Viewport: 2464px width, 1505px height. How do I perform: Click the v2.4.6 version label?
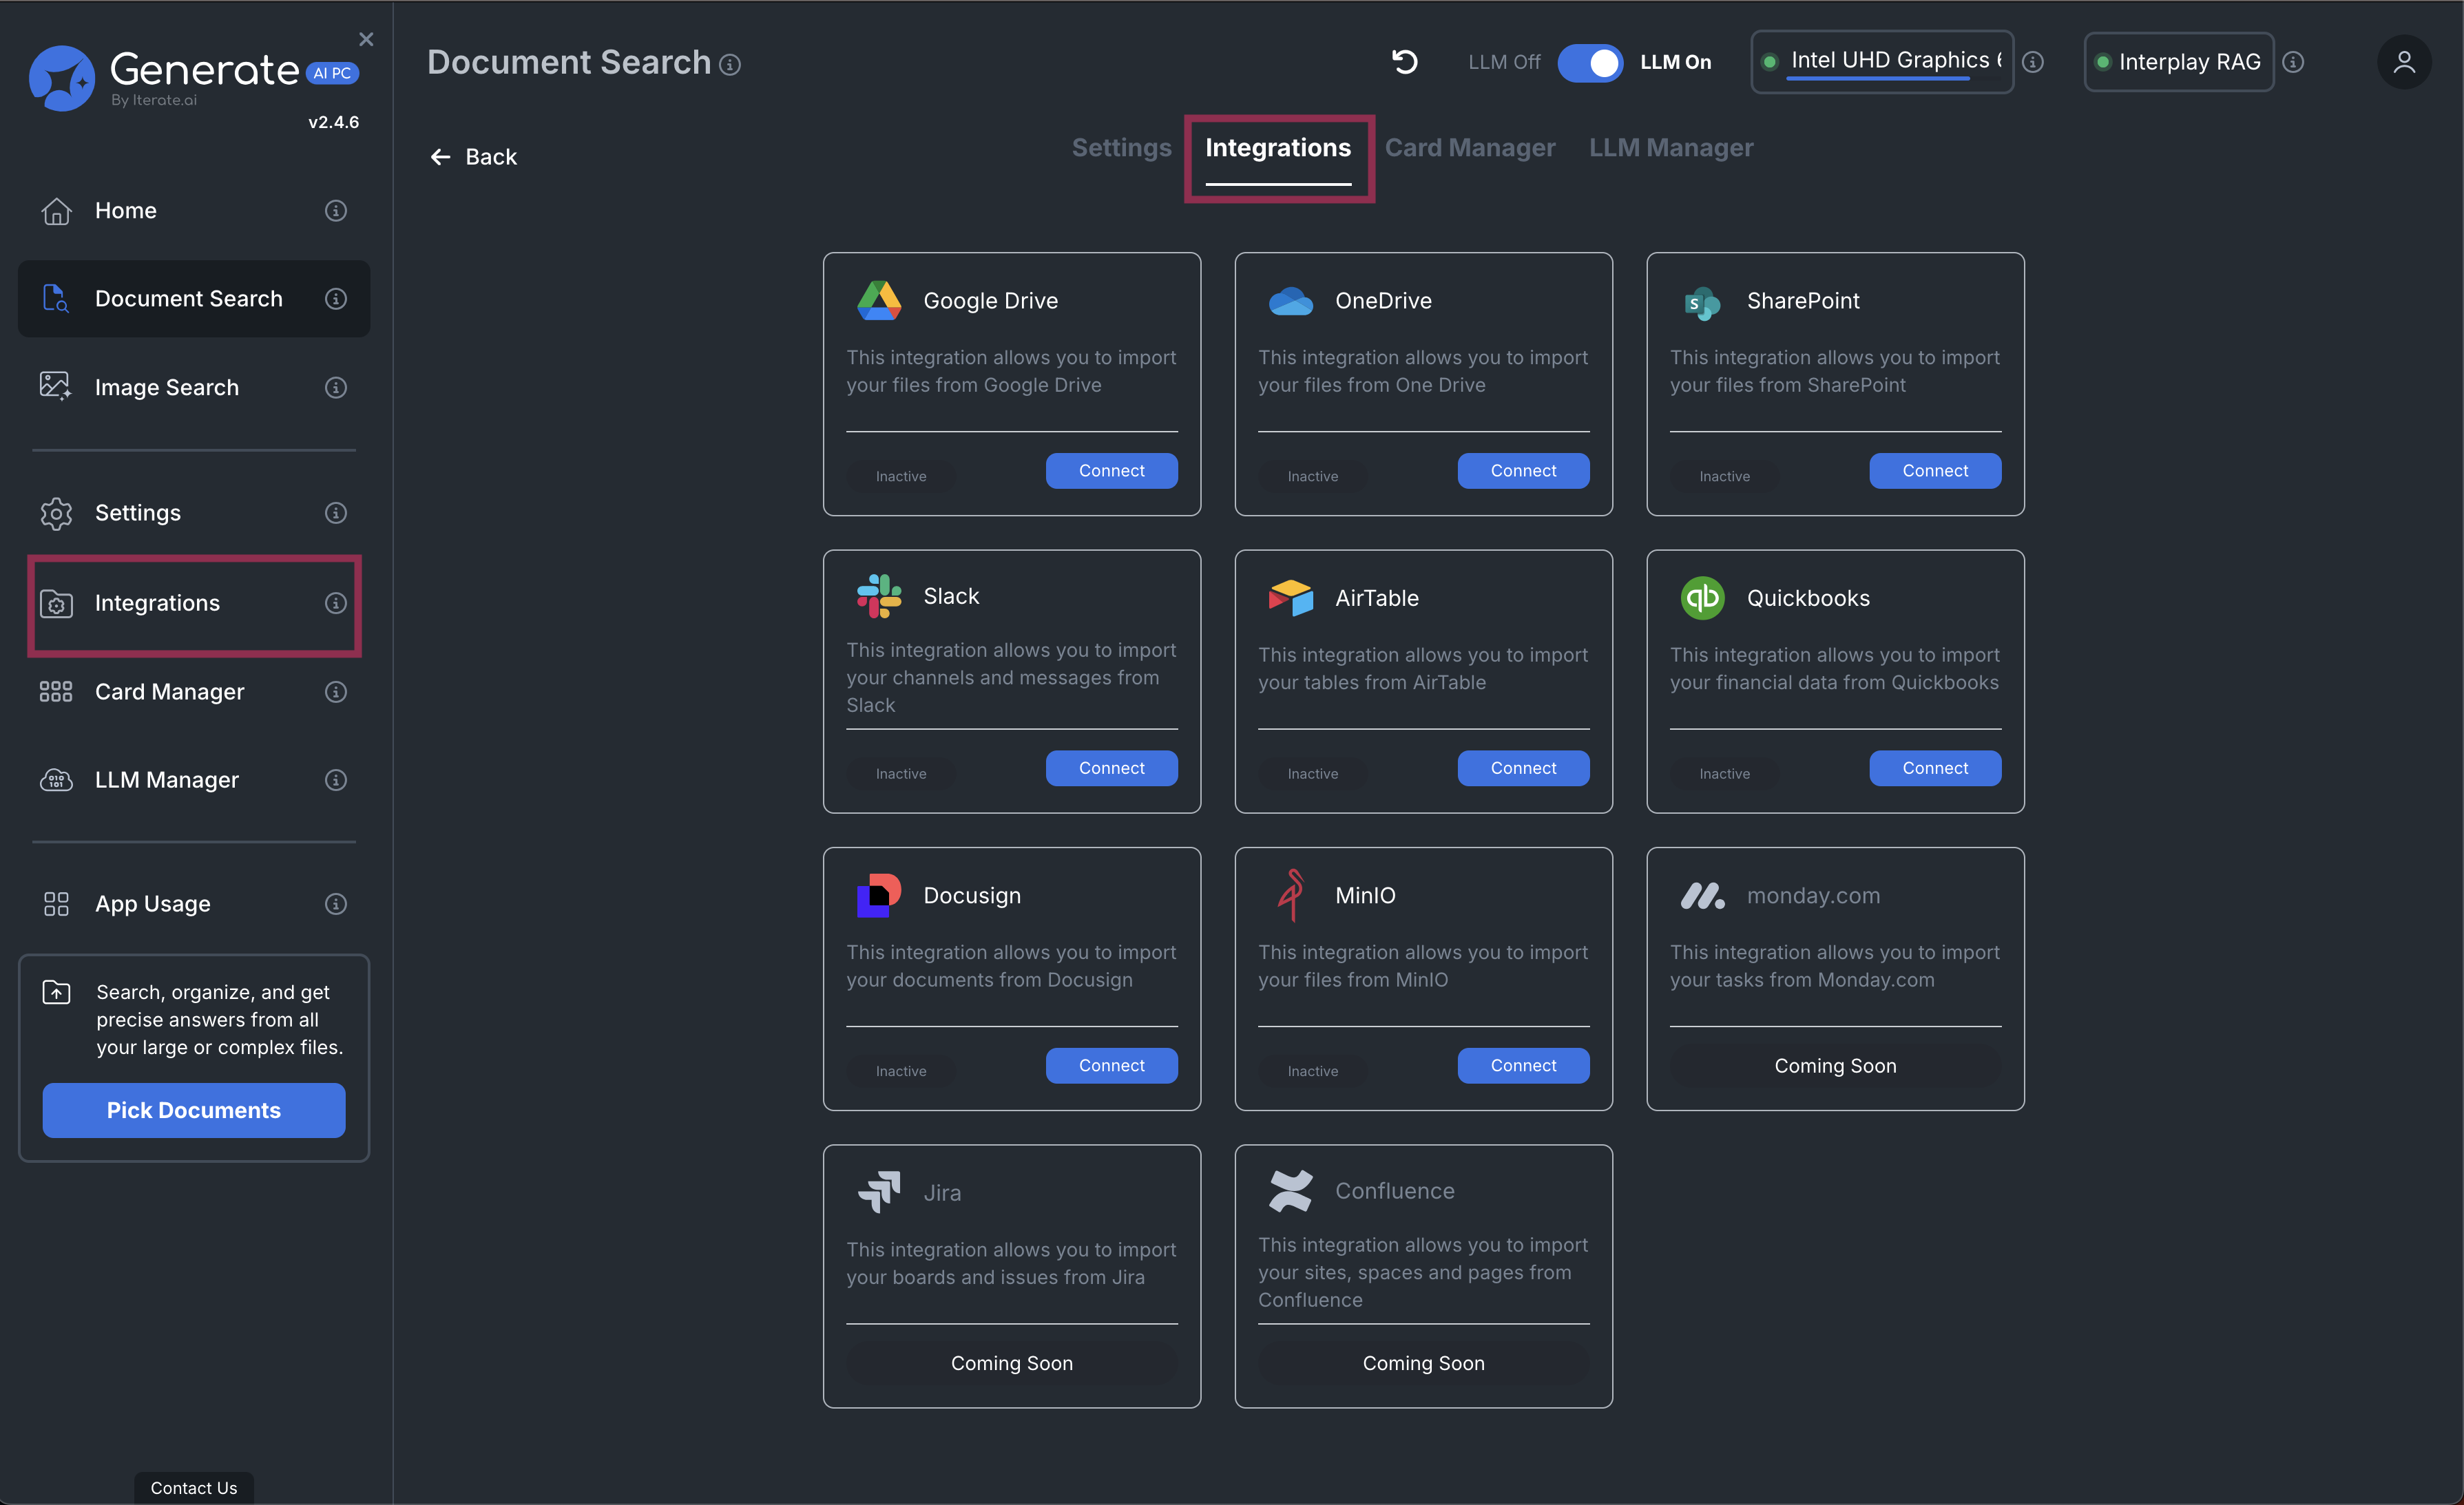point(333,122)
